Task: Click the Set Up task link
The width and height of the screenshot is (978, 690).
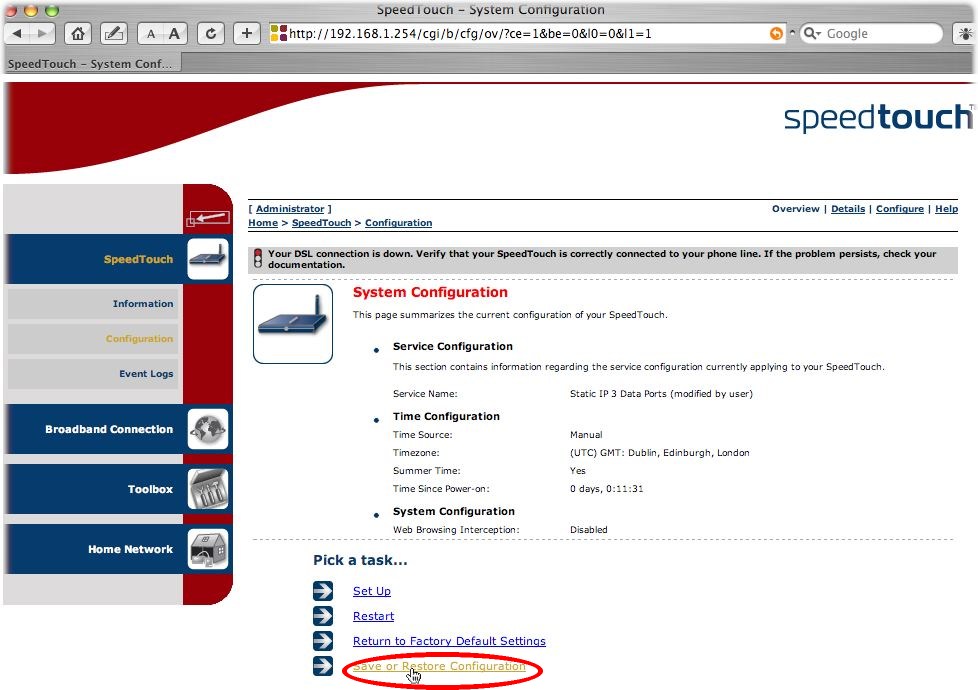Action: (372, 591)
